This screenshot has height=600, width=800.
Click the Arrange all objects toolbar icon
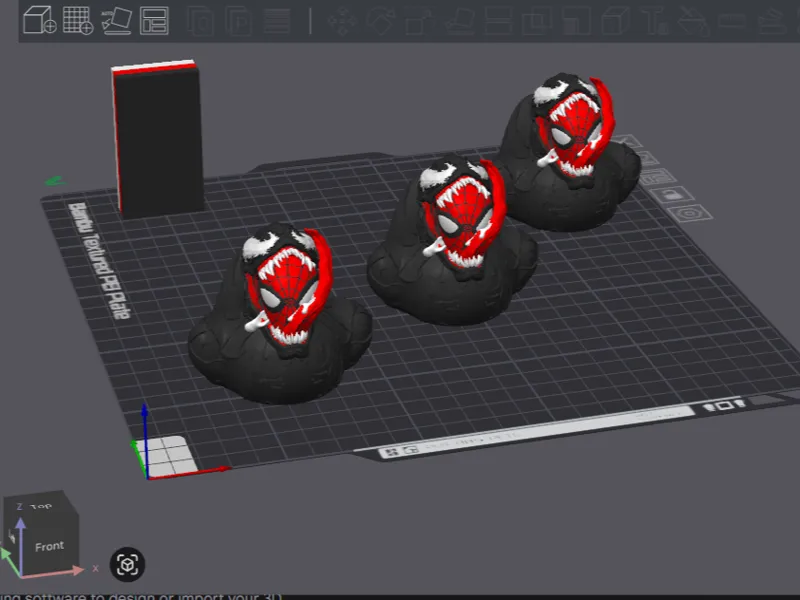pyautogui.click(x=154, y=20)
